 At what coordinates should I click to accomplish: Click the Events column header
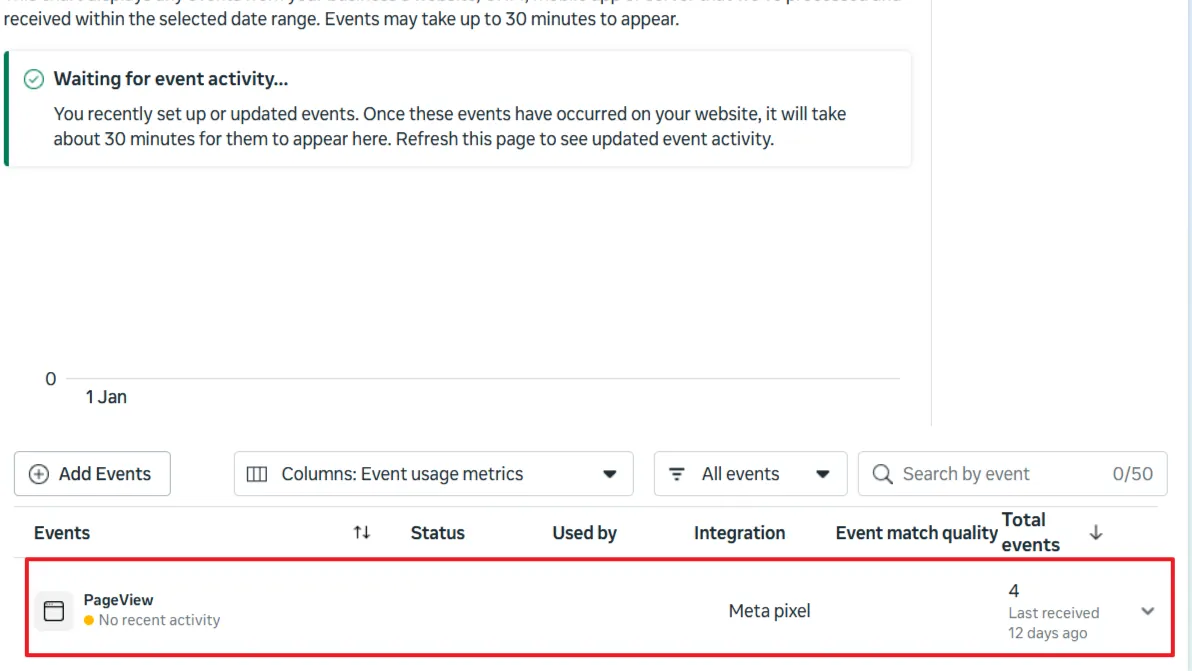[62, 533]
